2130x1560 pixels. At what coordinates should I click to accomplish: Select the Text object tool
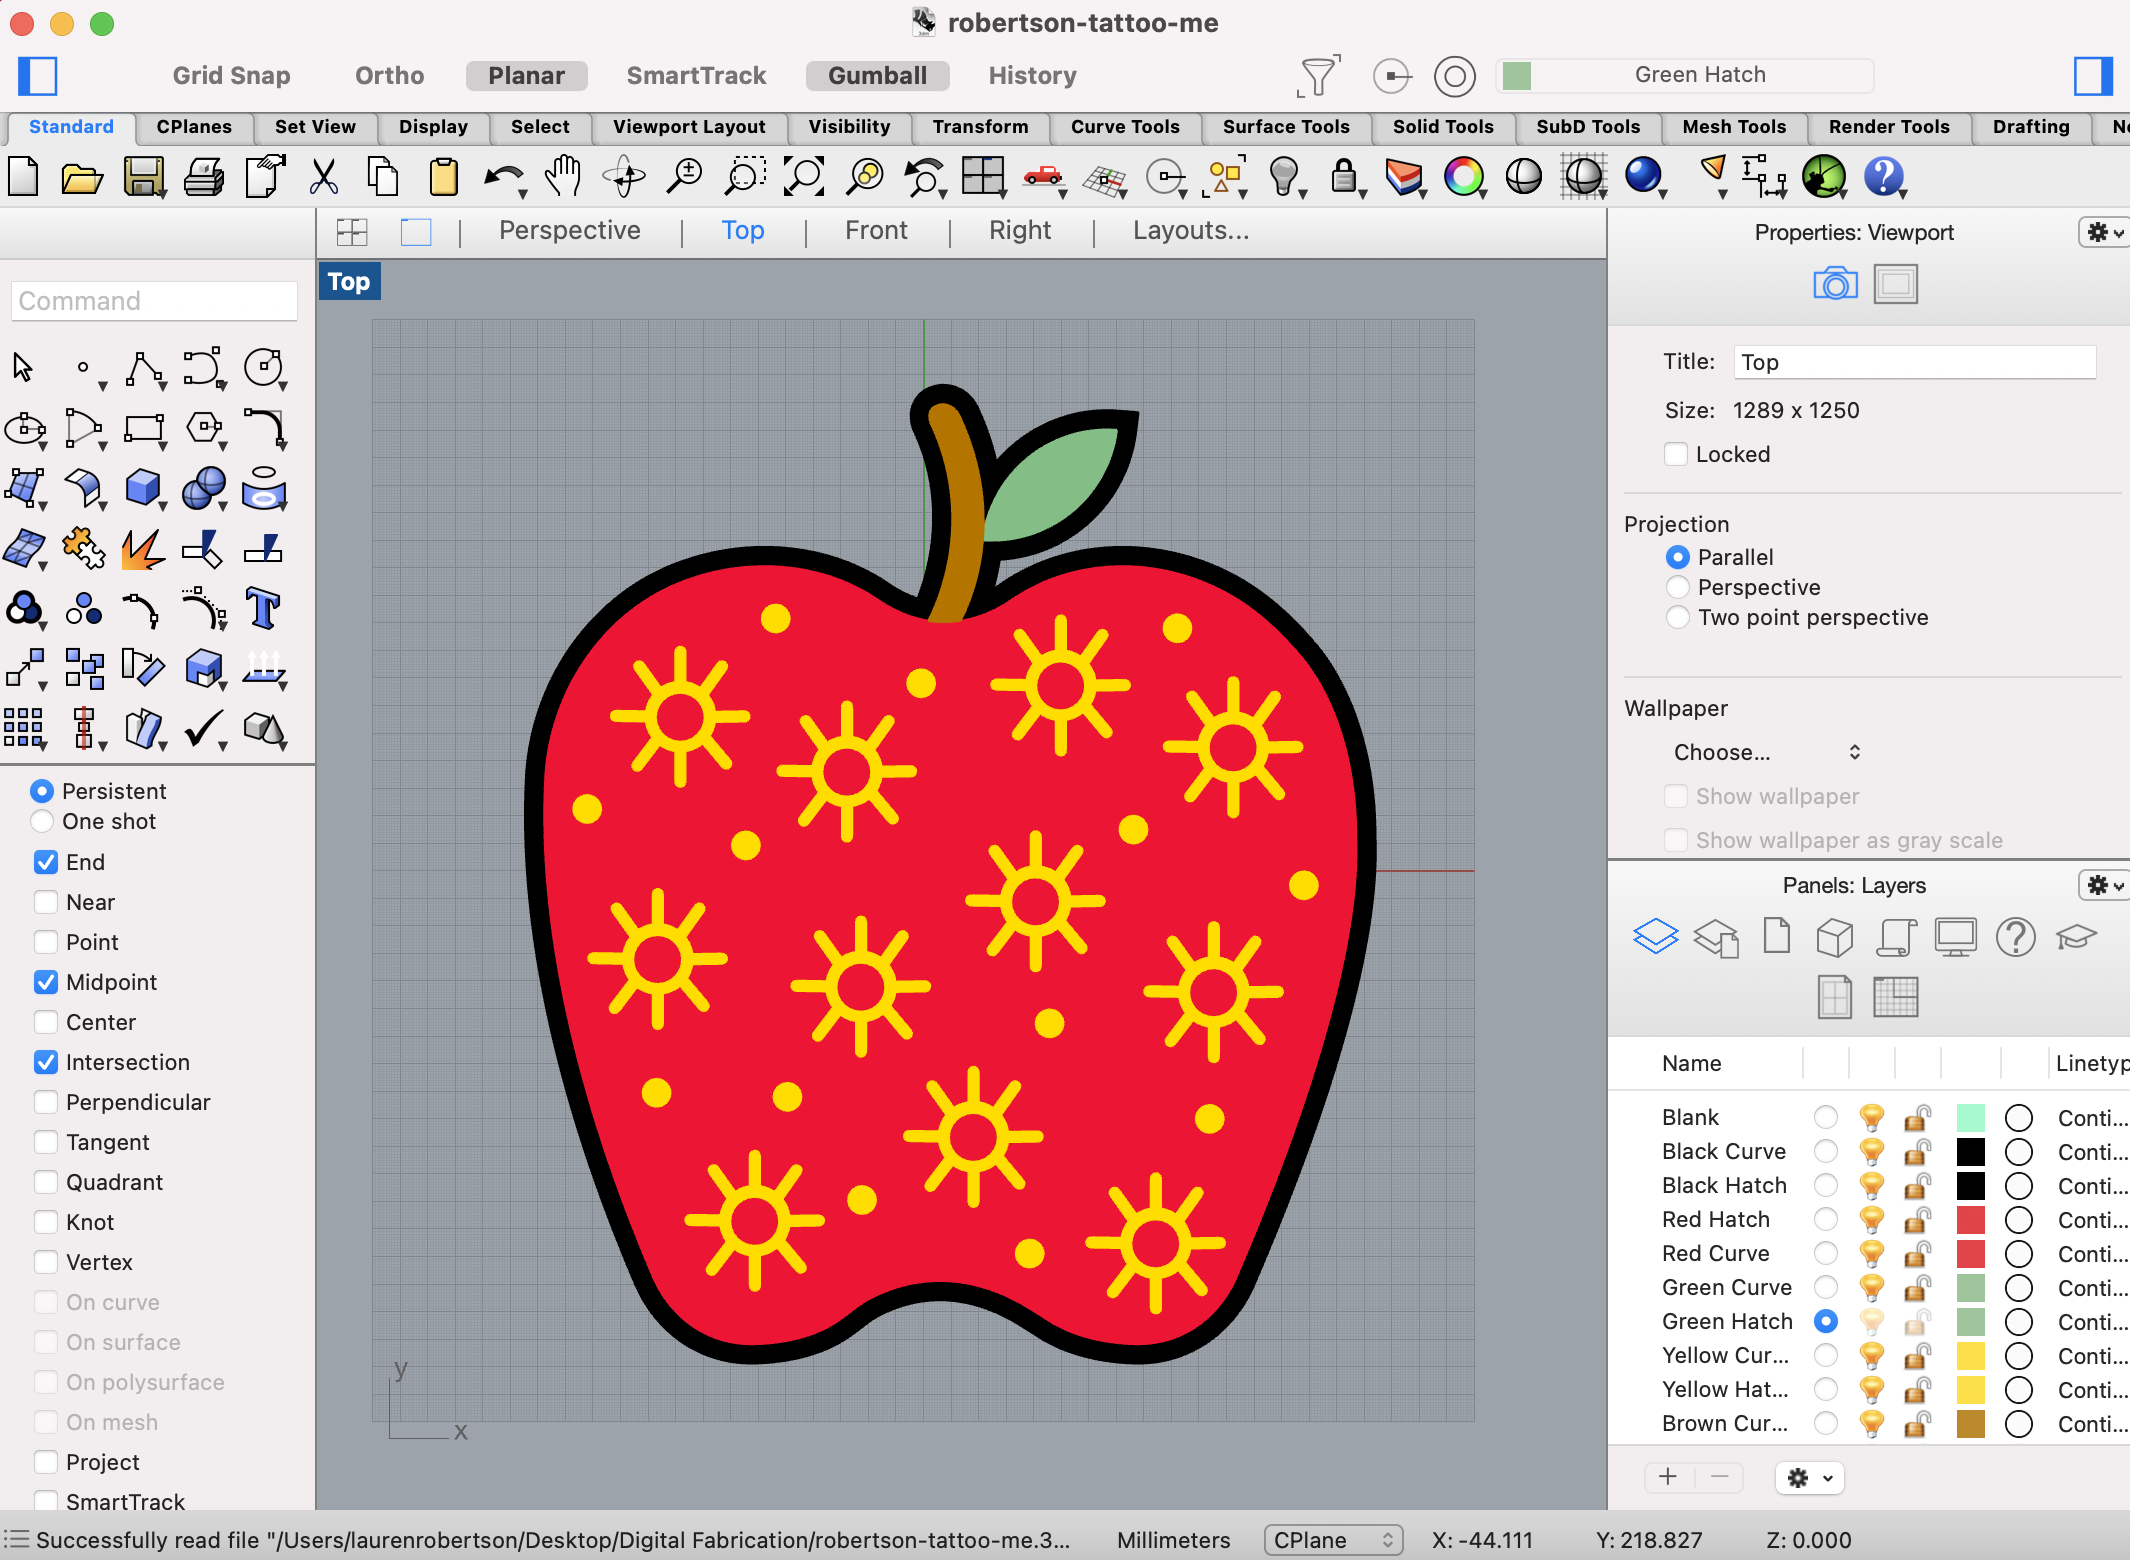click(x=263, y=608)
